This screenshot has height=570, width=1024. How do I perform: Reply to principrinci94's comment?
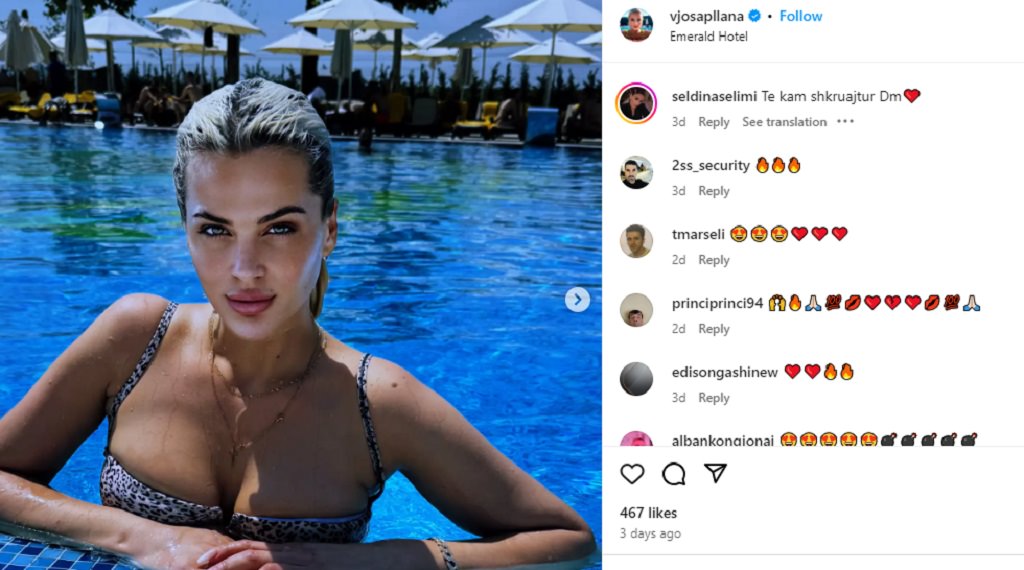pos(714,329)
